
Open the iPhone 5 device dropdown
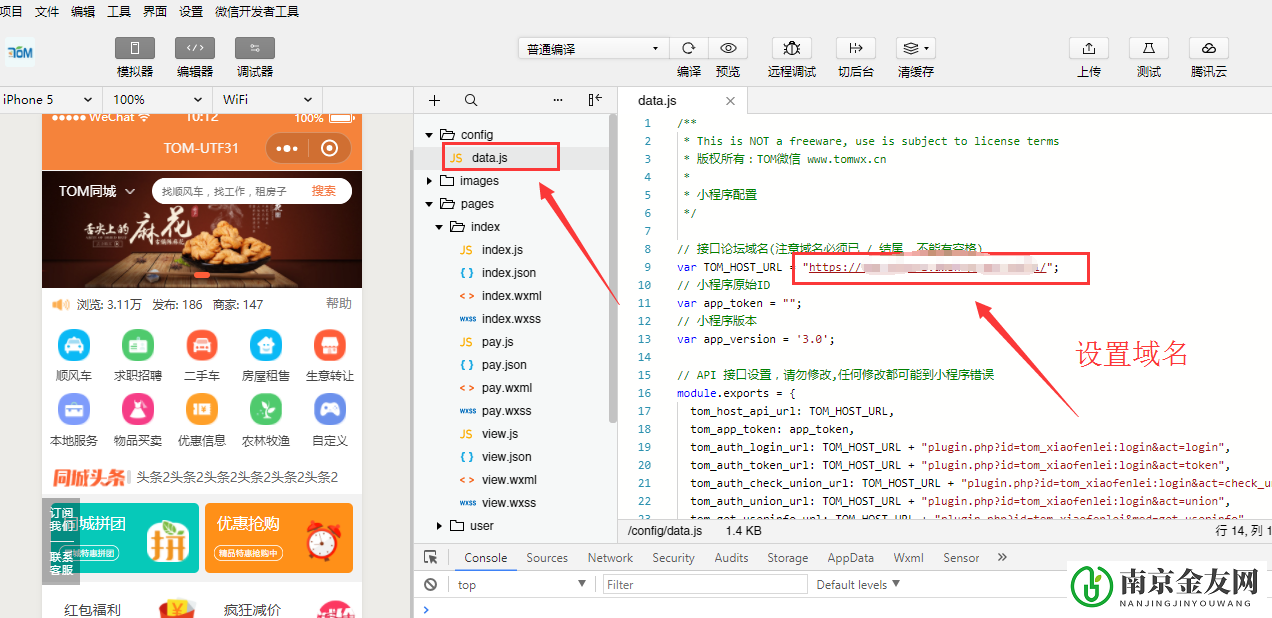[48, 100]
